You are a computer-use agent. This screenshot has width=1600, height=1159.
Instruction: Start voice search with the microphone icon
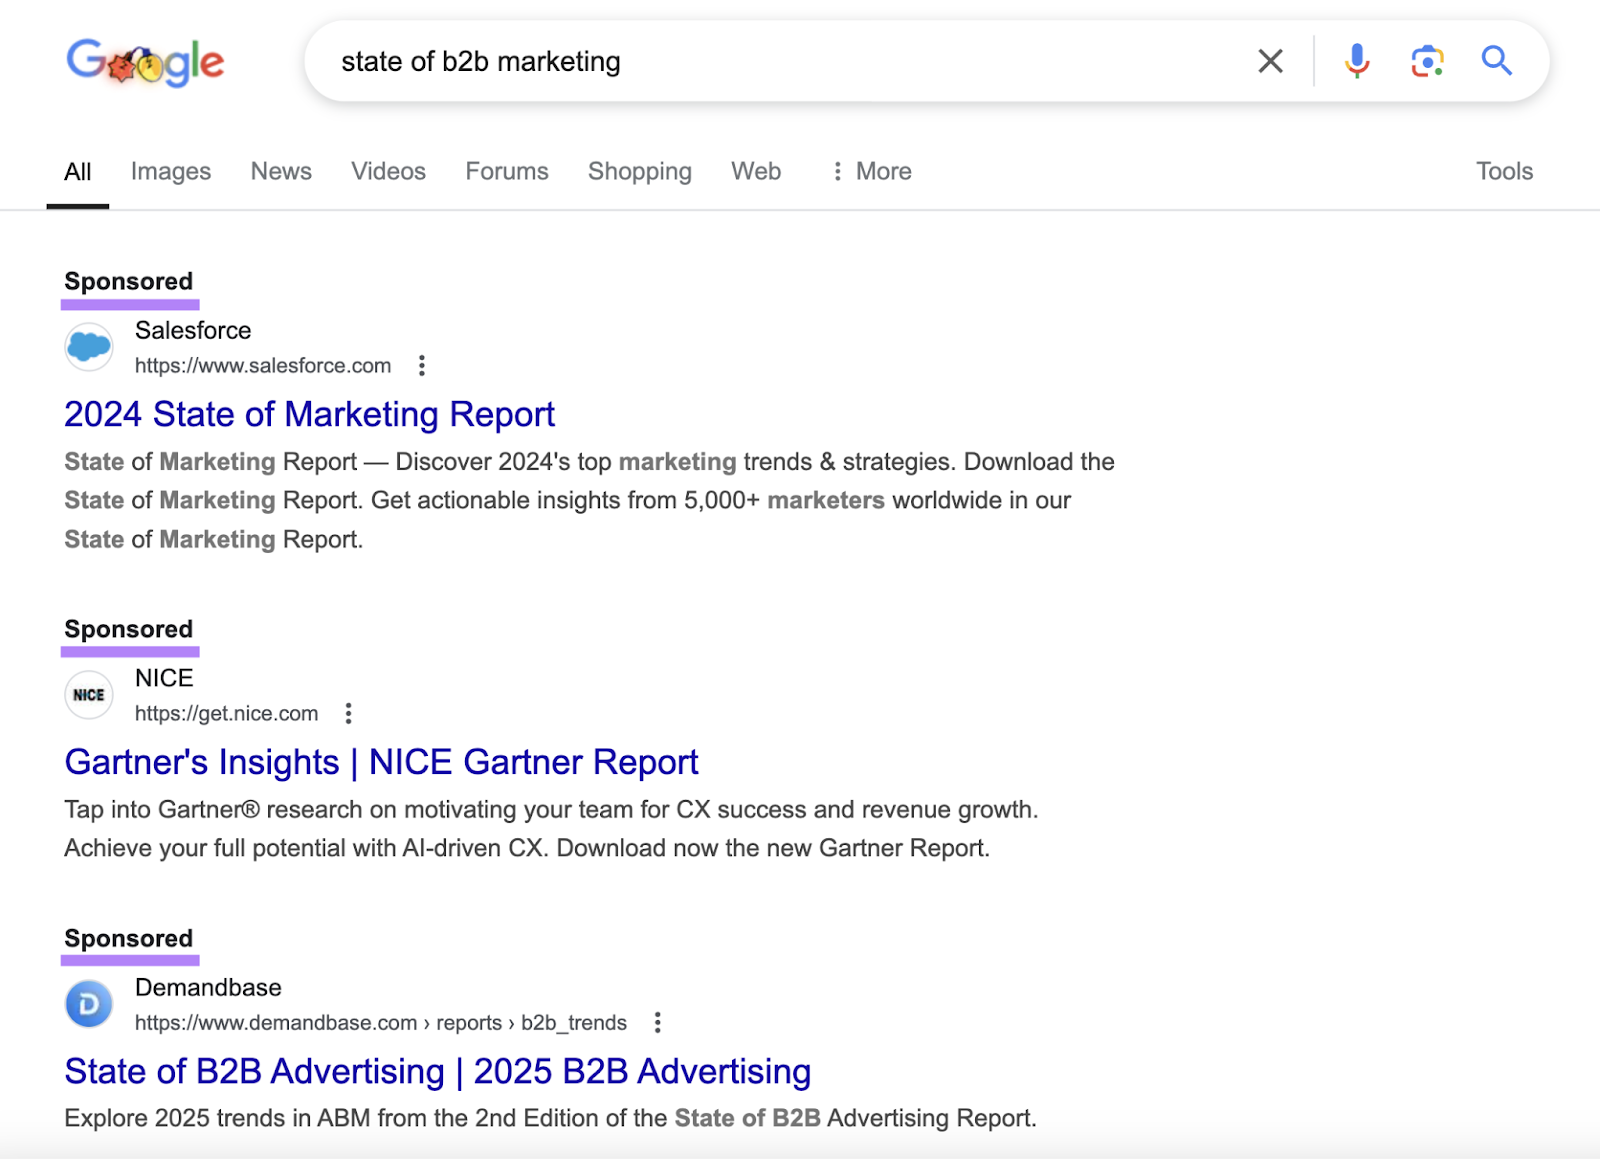coord(1356,61)
